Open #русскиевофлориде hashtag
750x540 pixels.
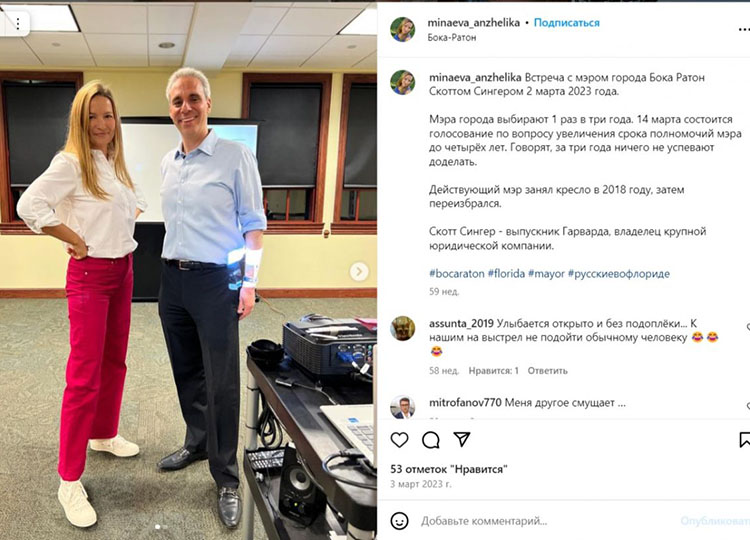click(x=618, y=274)
